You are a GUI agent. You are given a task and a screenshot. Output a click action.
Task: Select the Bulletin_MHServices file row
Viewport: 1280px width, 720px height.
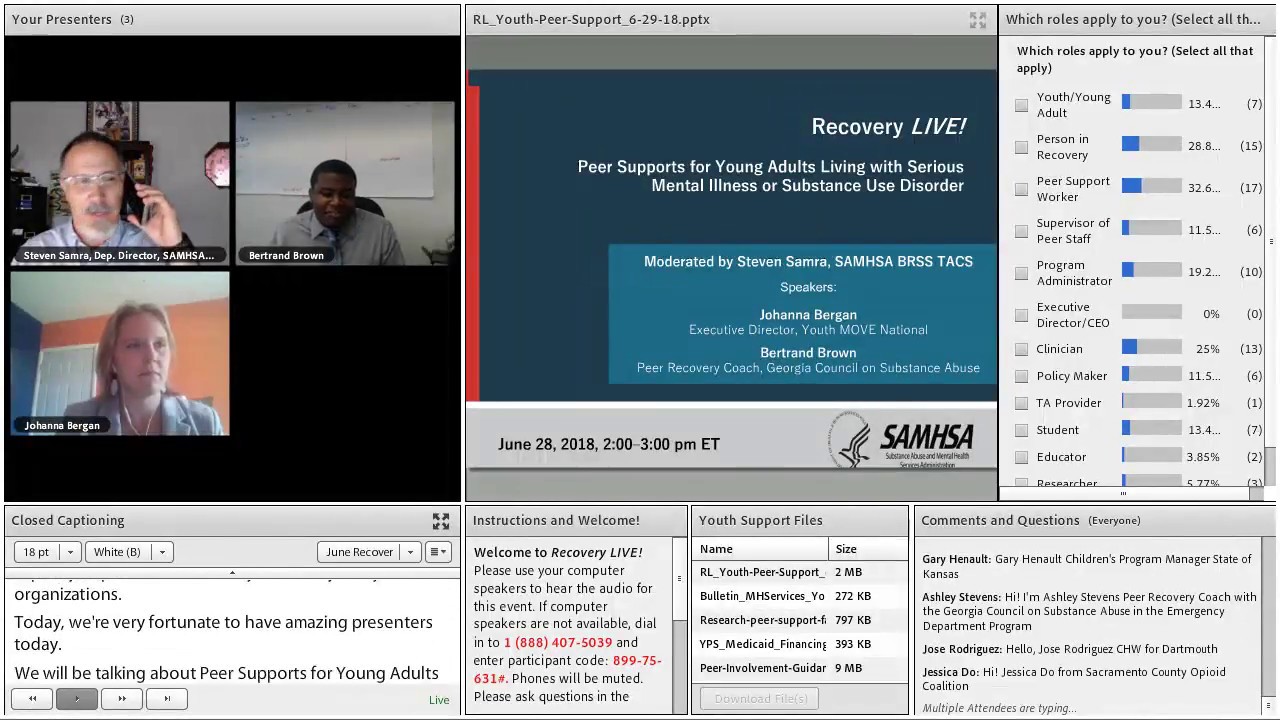pos(799,596)
